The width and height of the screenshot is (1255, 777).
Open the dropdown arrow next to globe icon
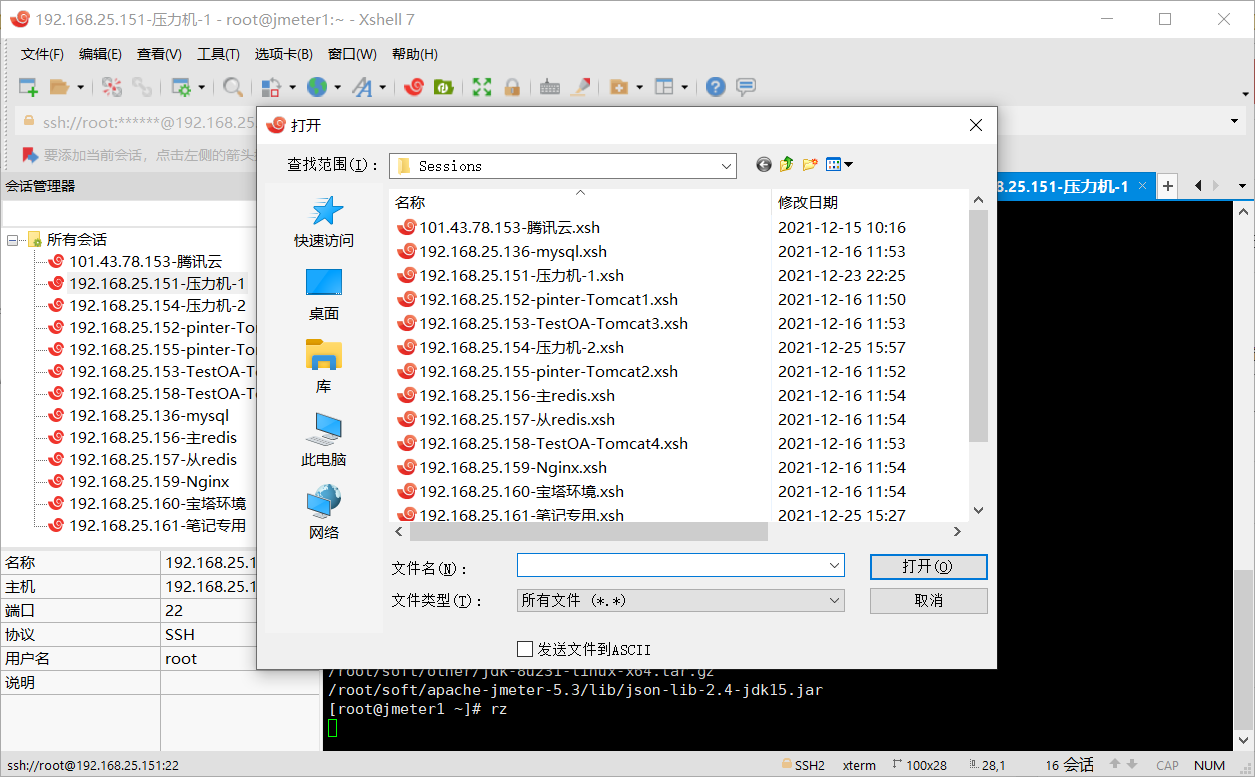[x=338, y=87]
